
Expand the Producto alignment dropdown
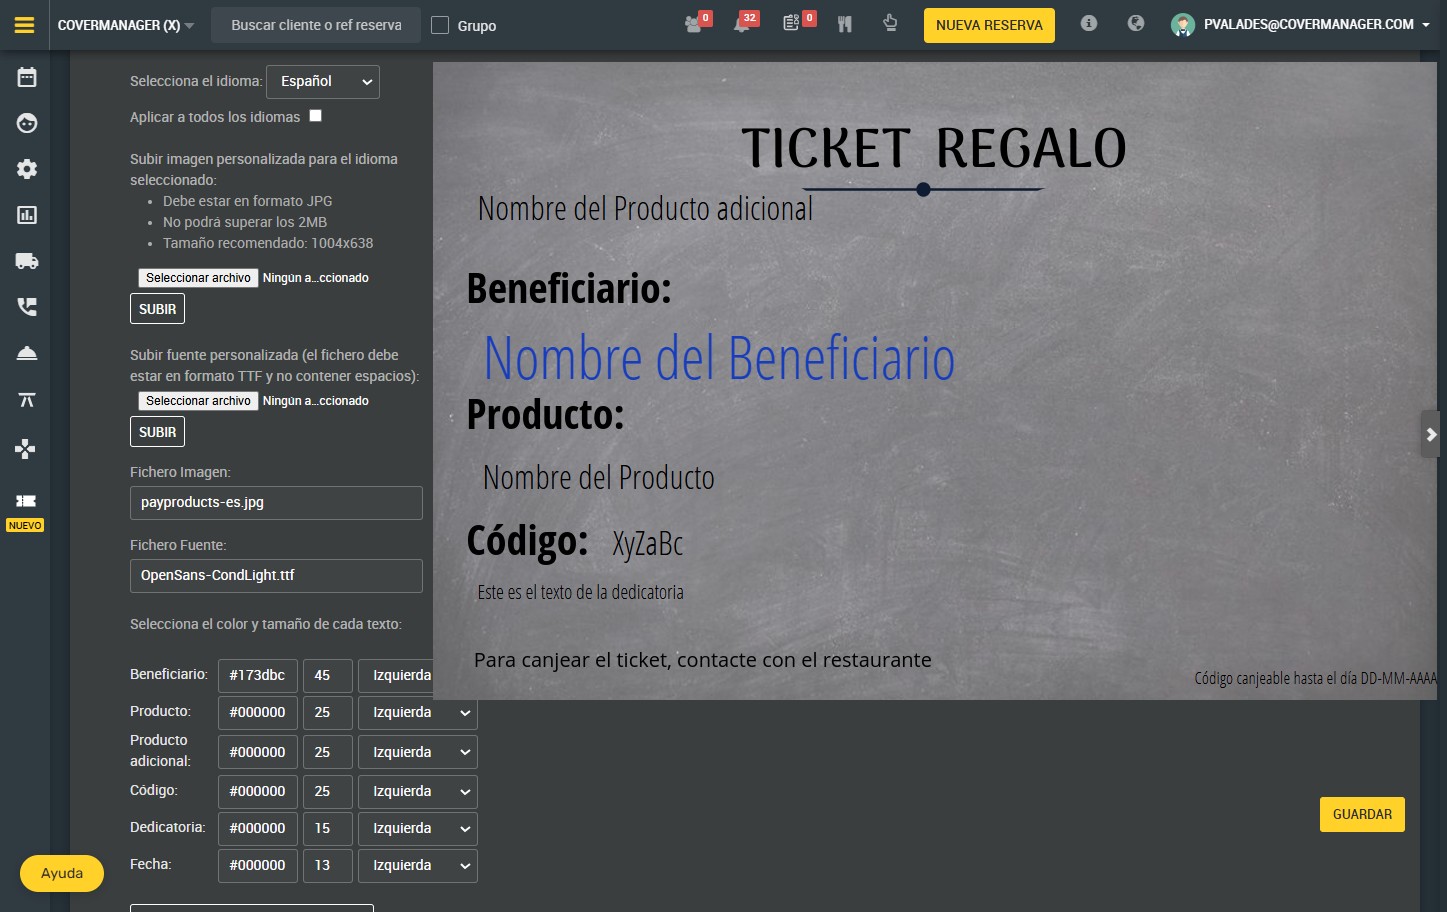(x=417, y=713)
